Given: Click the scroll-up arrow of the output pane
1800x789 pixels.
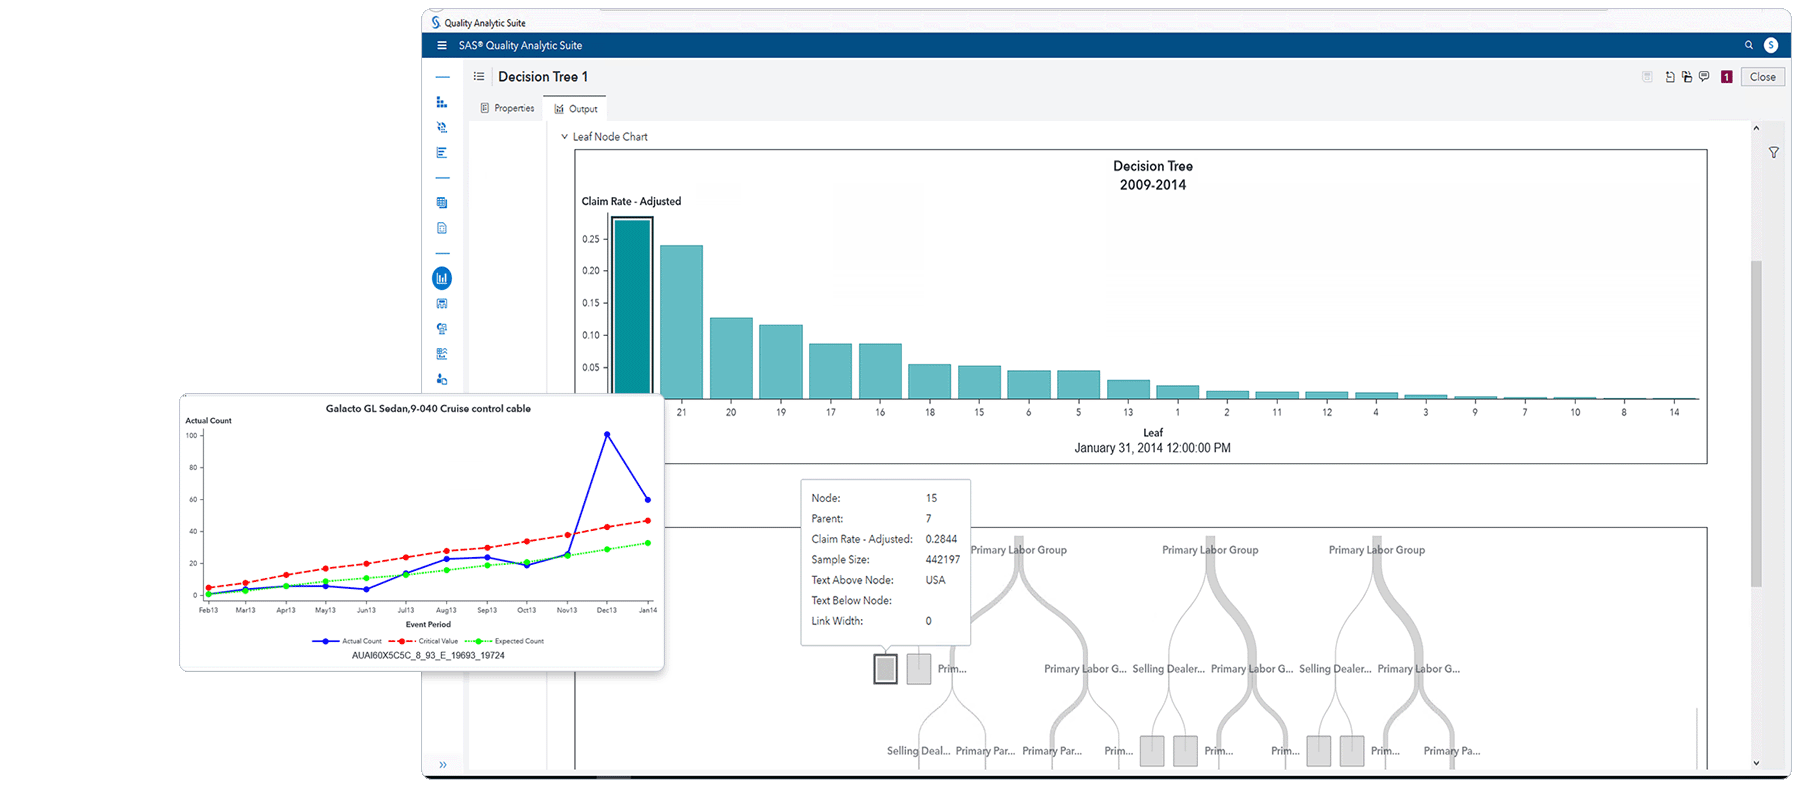Looking at the screenshot, I should (x=1757, y=128).
